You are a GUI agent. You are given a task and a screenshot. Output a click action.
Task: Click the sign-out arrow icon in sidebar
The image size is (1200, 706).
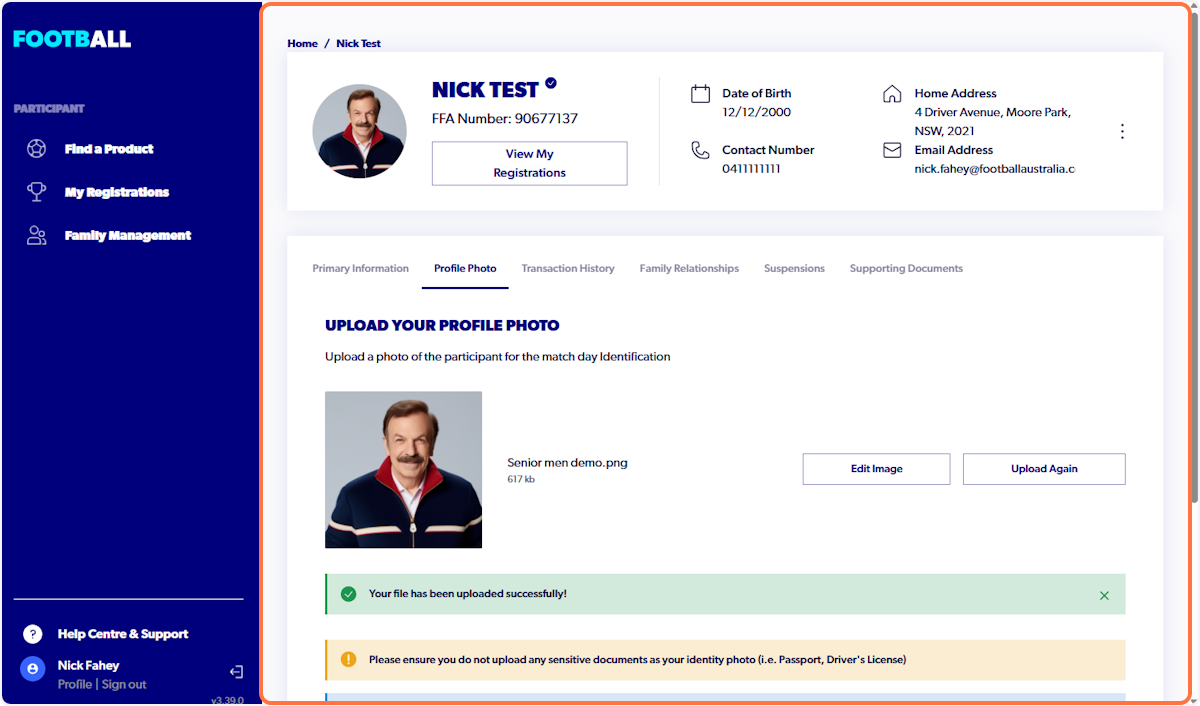pos(236,672)
